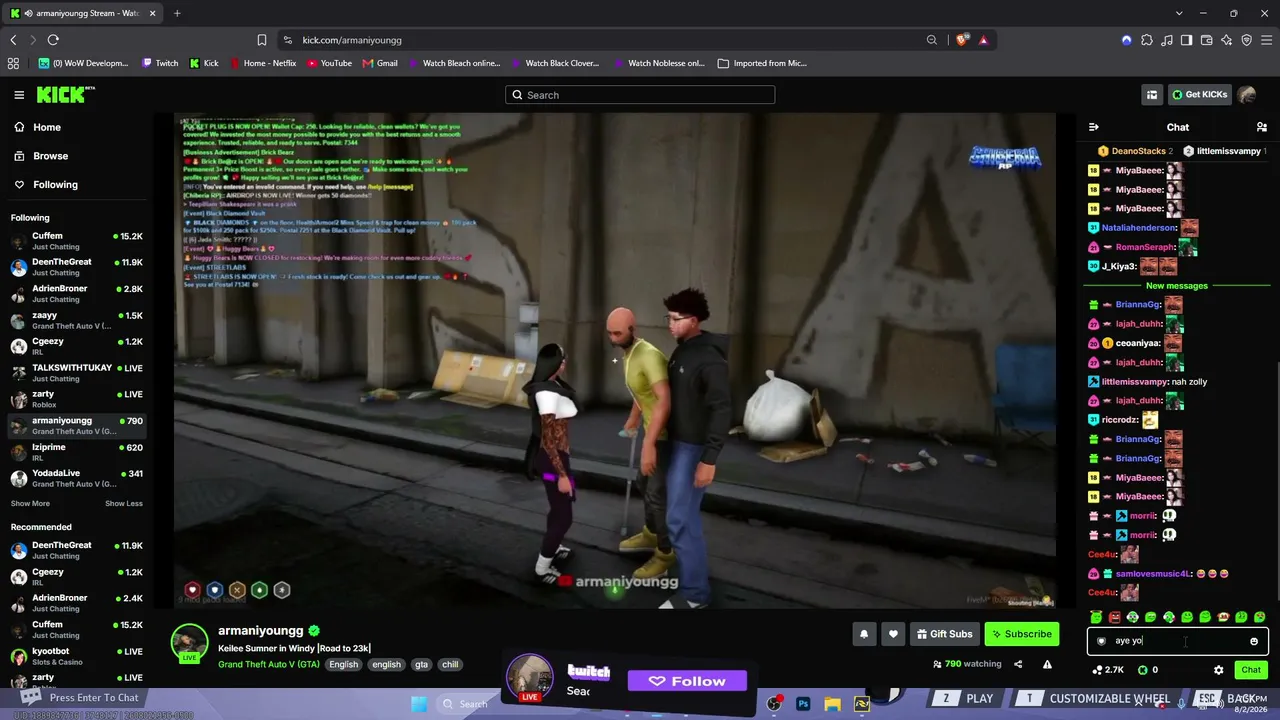Image resolution: width=1280 pixels, height=720 pixels.
Task: Open Brave Wallet
Action: pyautogui.click(x=1206, y=40)
